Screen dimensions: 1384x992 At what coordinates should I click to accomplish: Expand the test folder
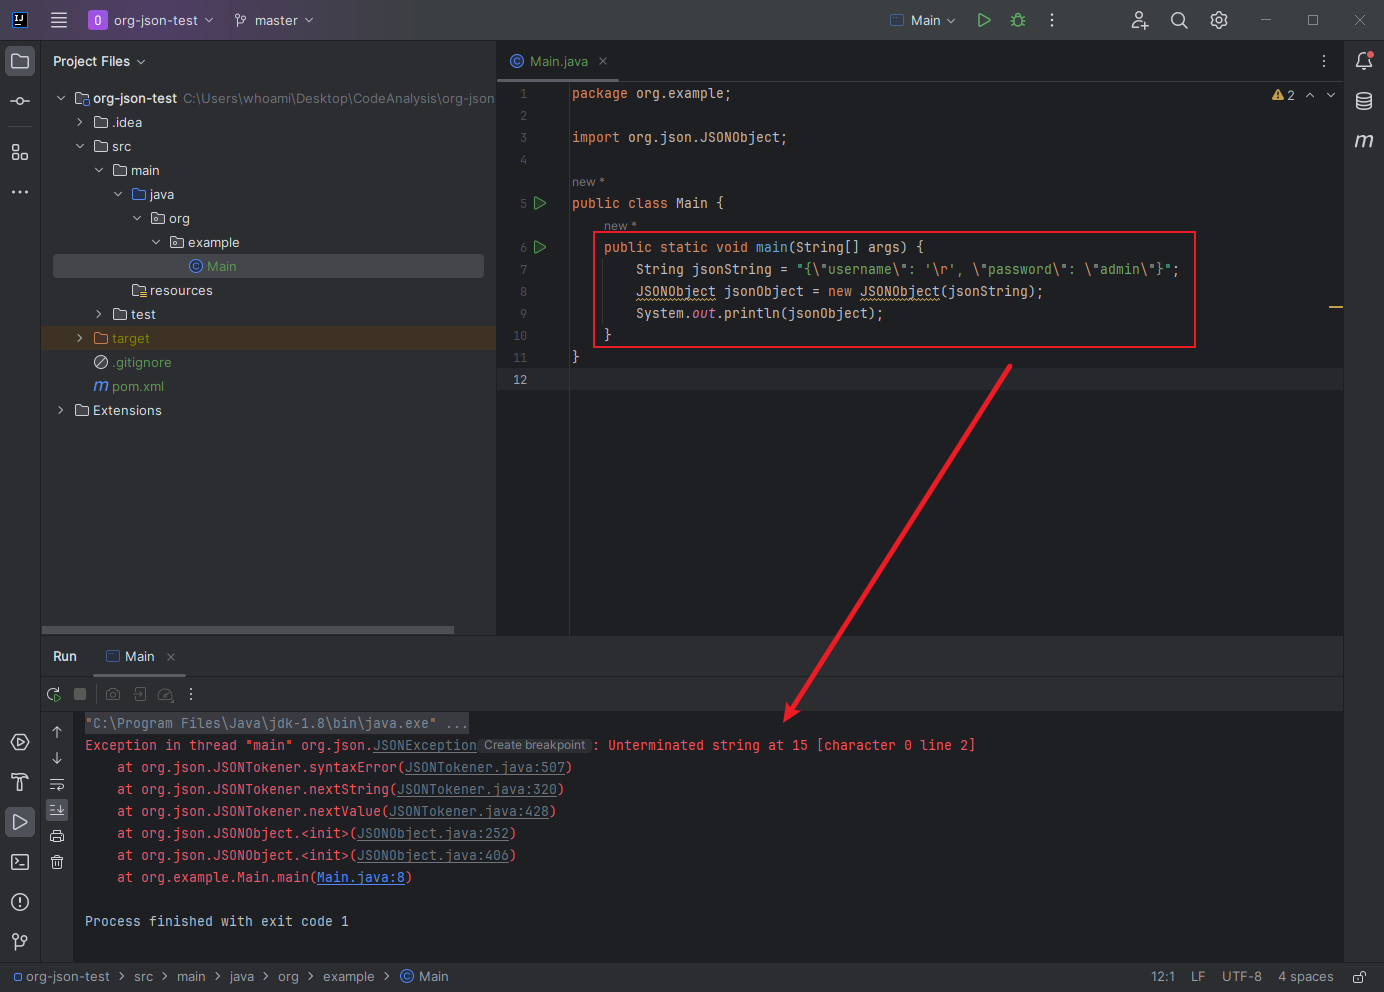99,314
